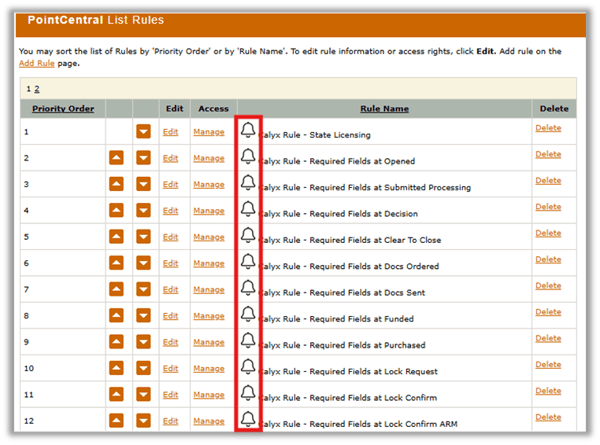Screen dimensions: 600x445
Task: Sort rules by Rule Name column header
Action: [x=386, y=108]
